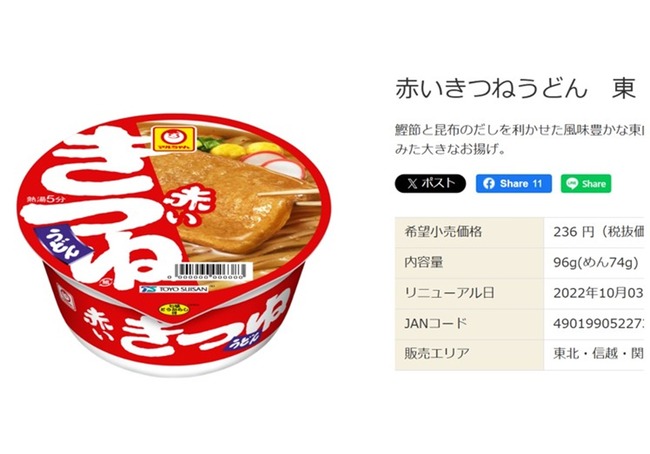Click the JANコード row label
Screen dimensions: 650x454
pyautogui.click(x=436, y=323)
